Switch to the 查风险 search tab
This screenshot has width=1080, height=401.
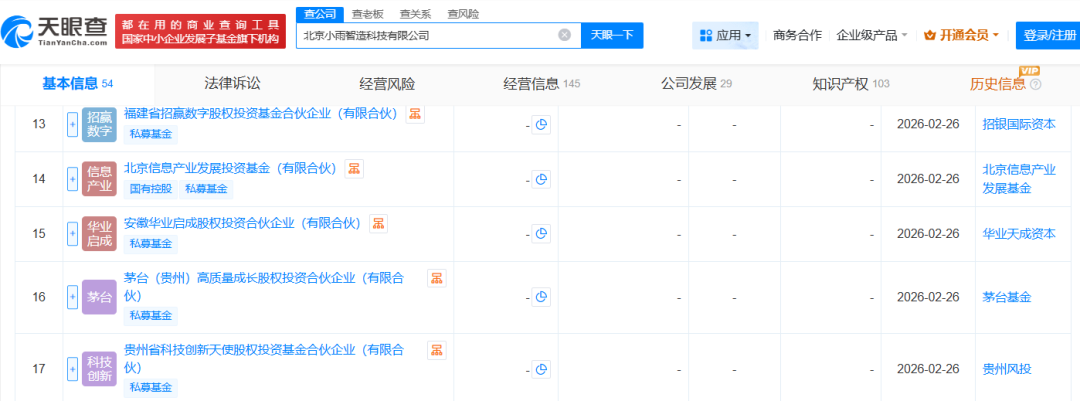[463, 14]
